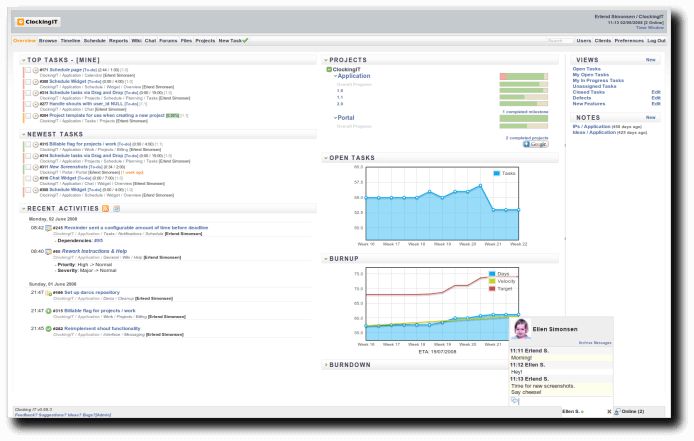Click Edit next to Defects view
Screen dimensions: 694x441
point(656,98)
